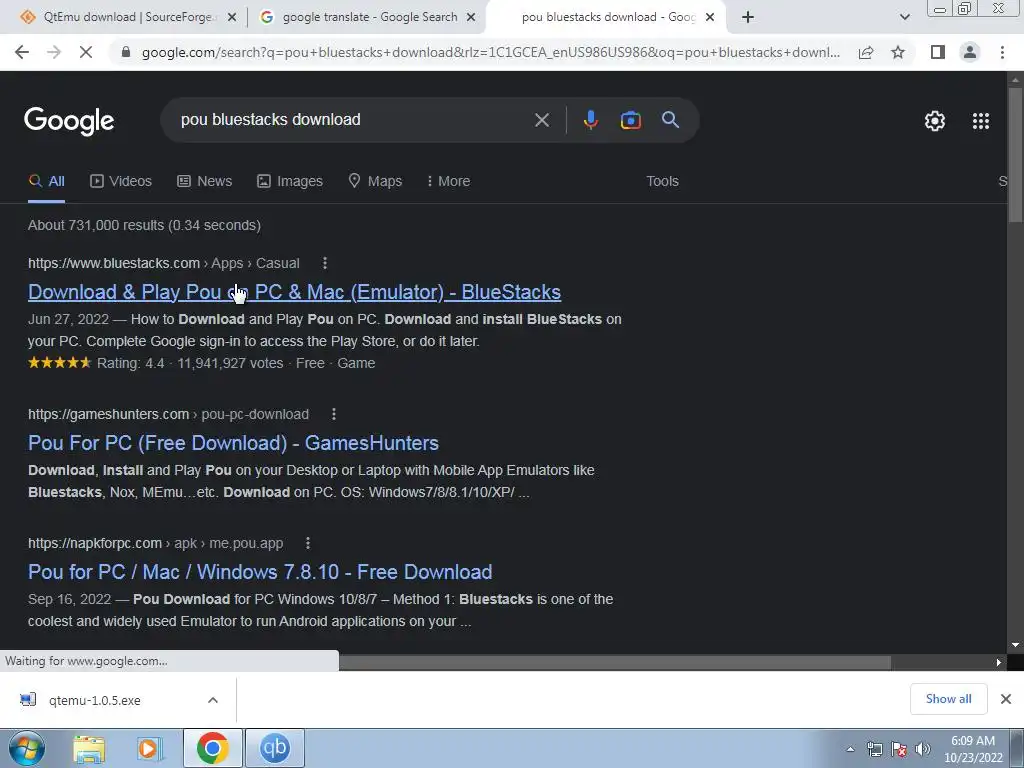Bookmark this page with the star icon
The image size is (1024, 768).
898,52
